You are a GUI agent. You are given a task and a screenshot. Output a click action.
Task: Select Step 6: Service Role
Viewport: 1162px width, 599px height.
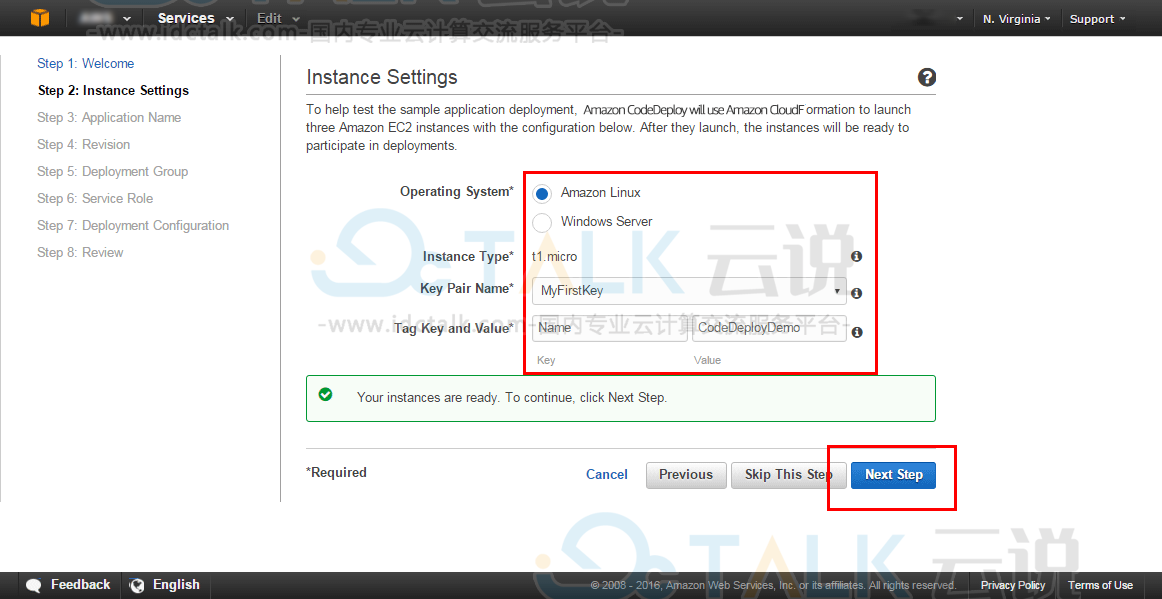[96, 199]
